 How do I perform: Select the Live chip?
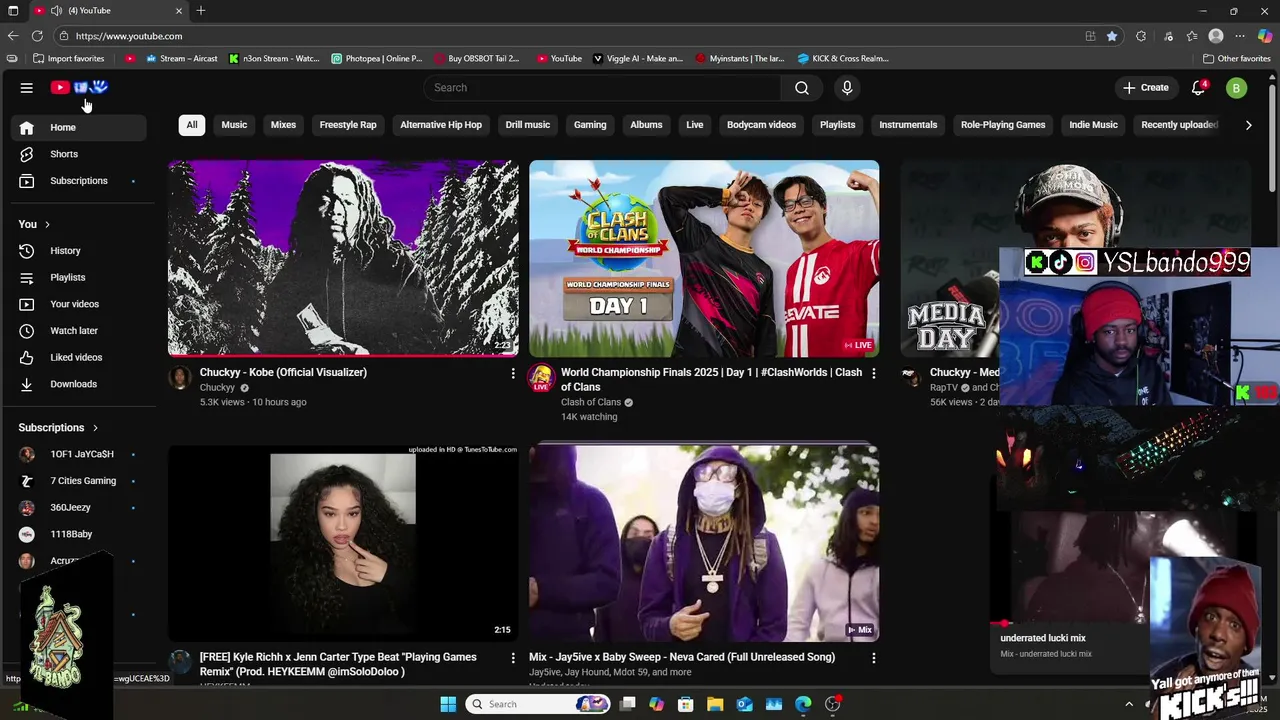pos(695,125)
